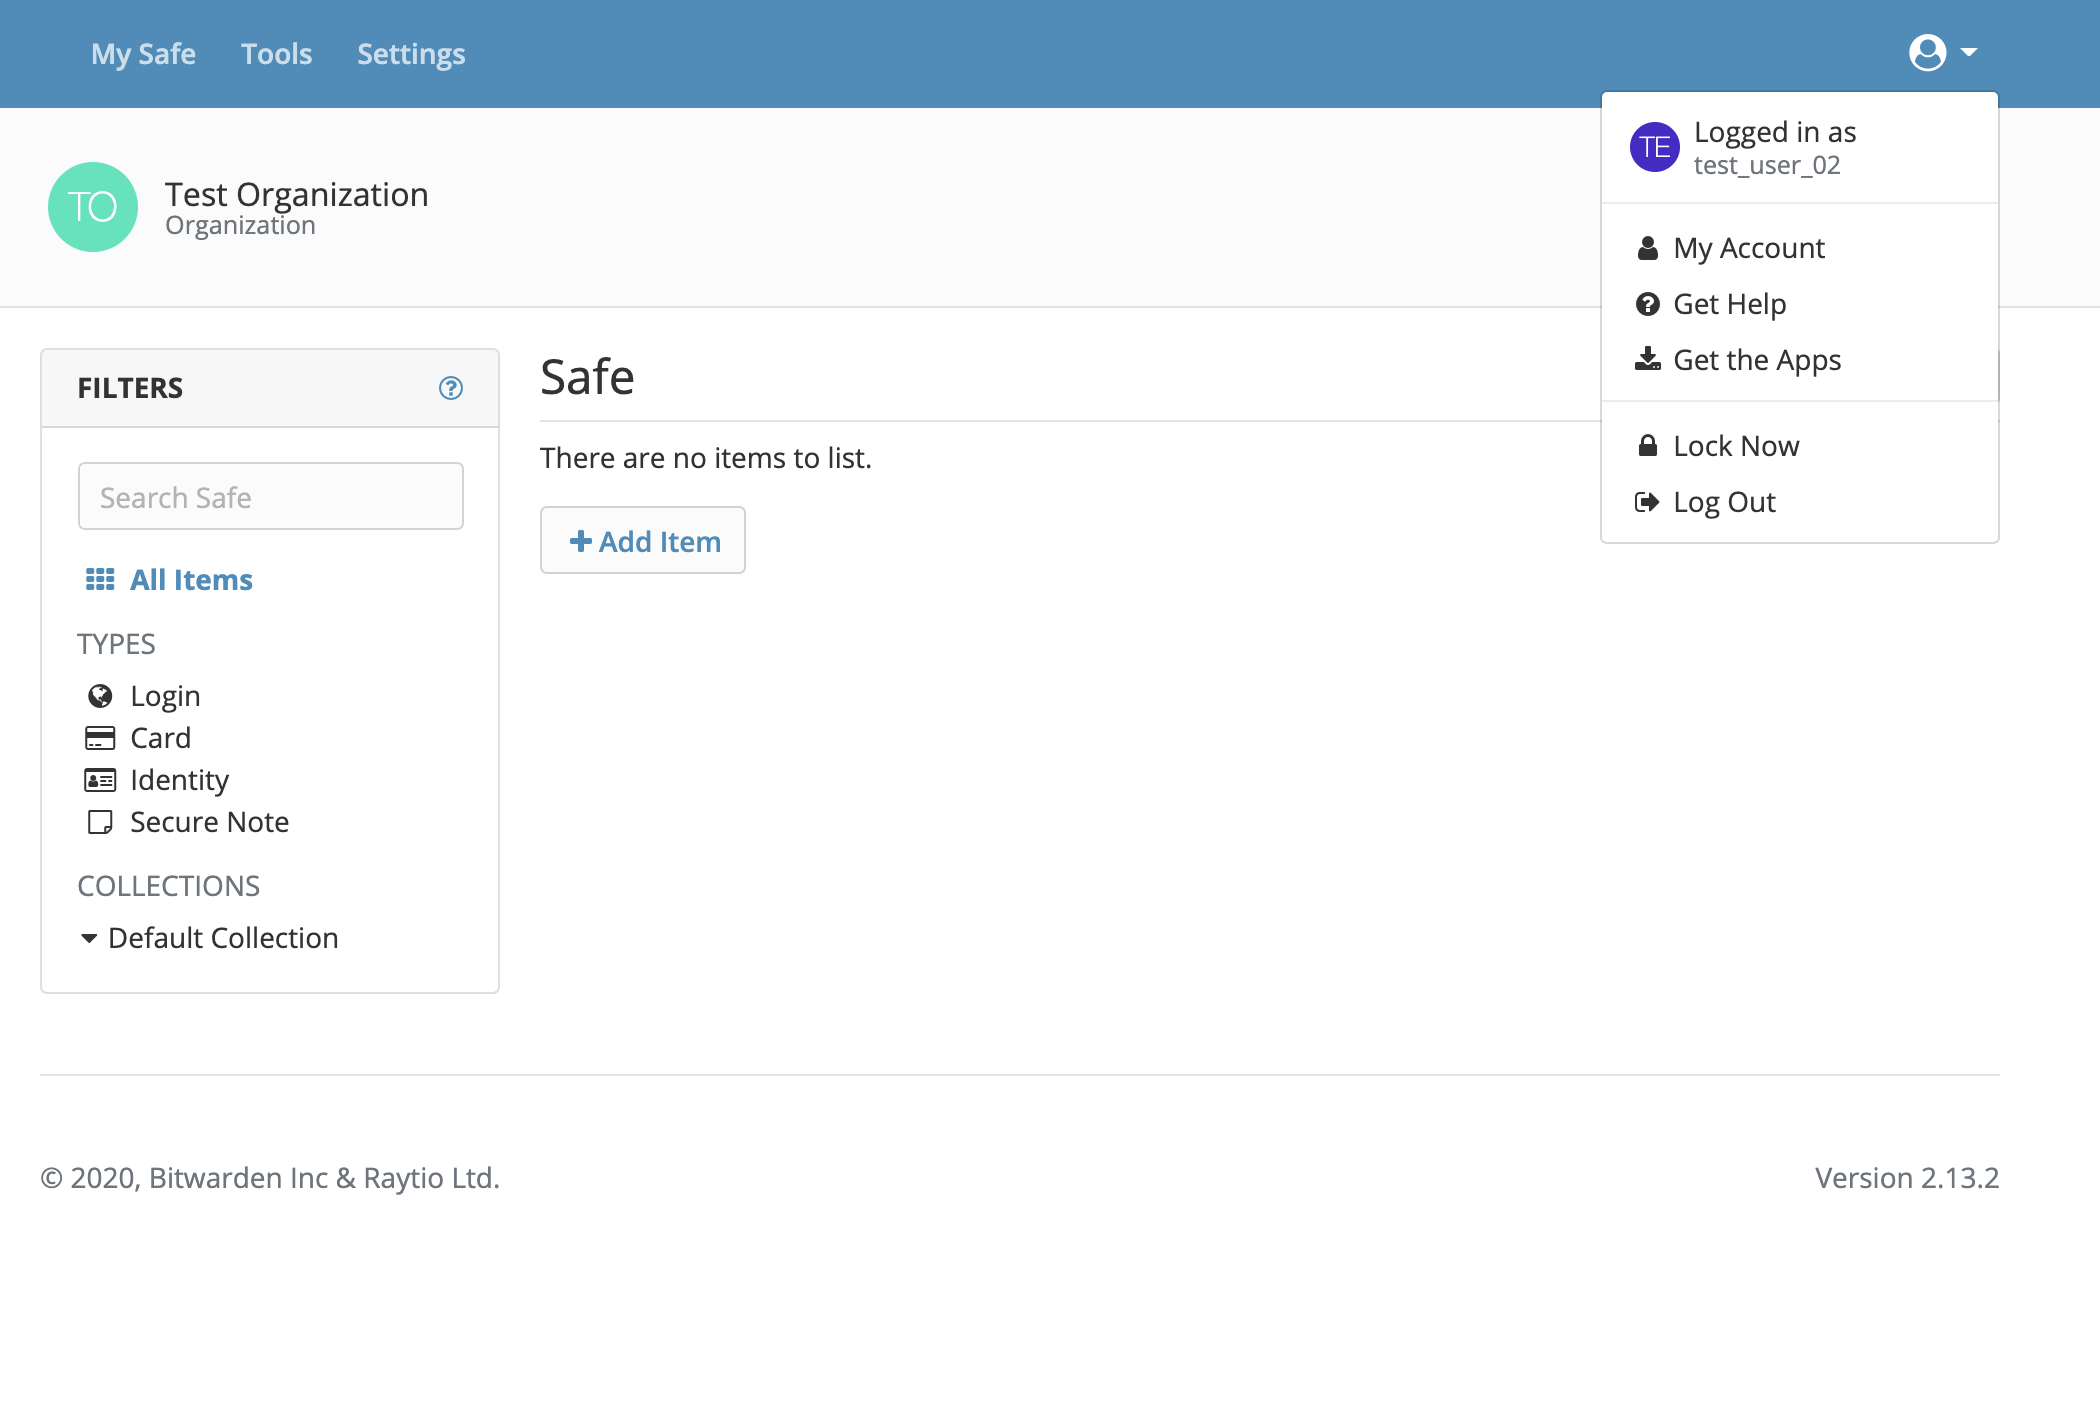Select Get the Apps menu entry
The image size is (2100, 1408).
pos(1800,360)
